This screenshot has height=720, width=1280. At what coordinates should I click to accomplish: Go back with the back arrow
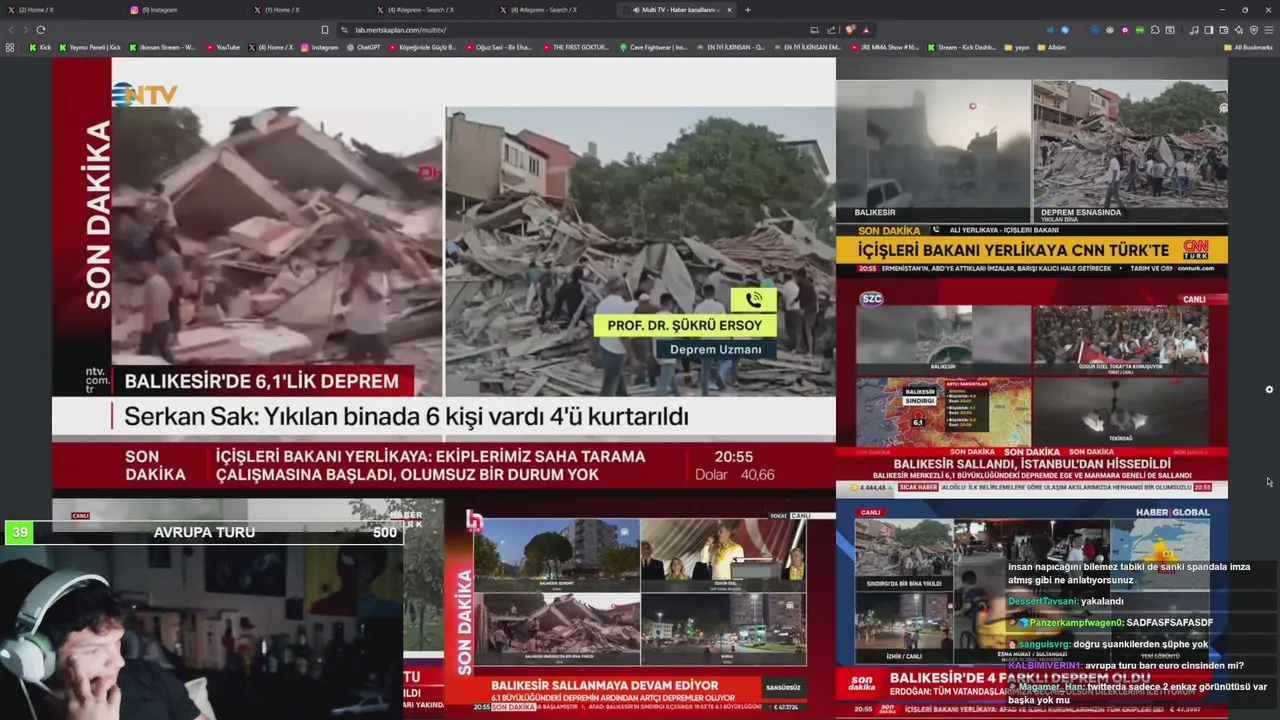(12, 30)
